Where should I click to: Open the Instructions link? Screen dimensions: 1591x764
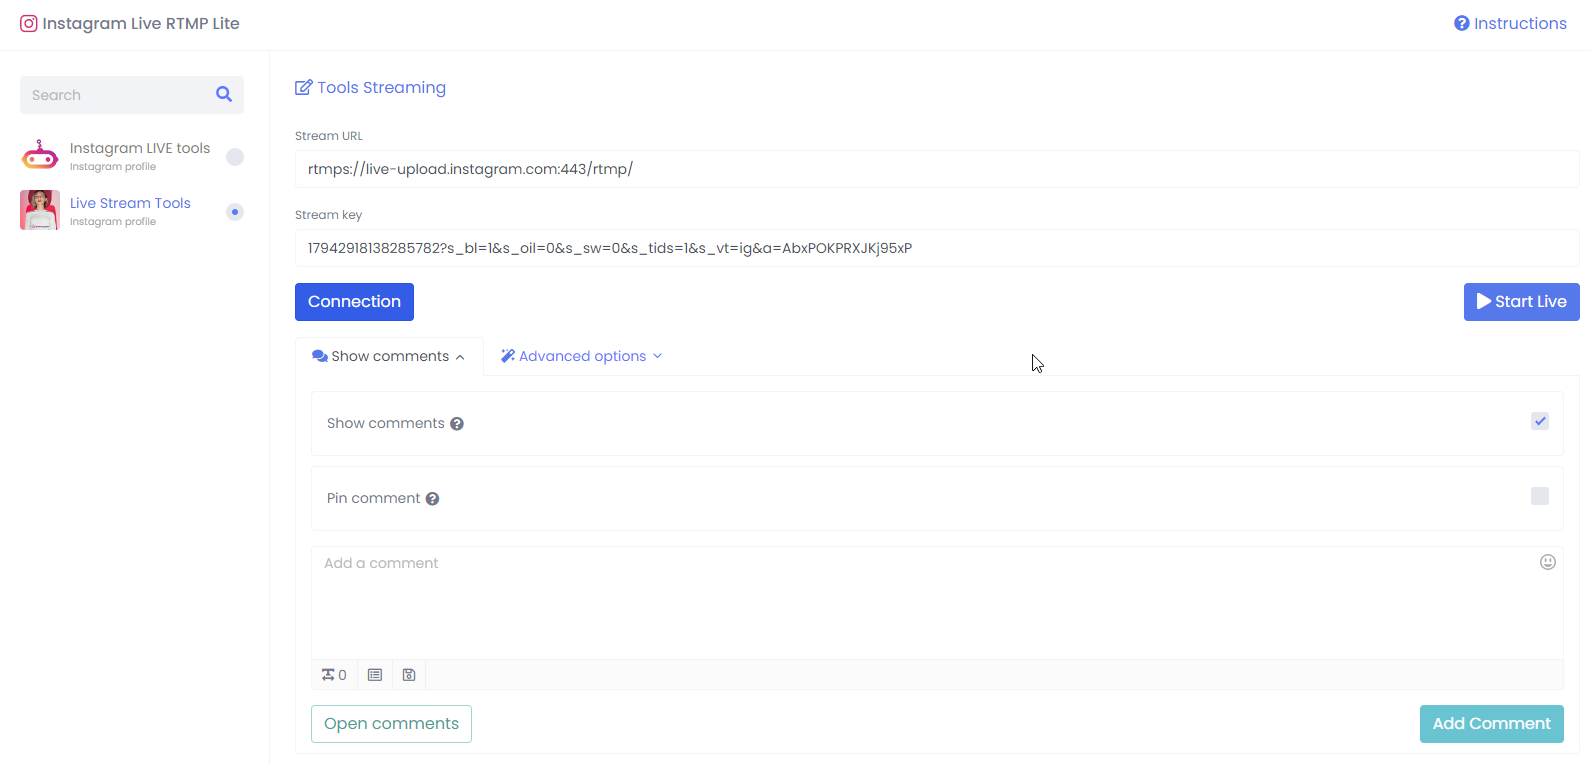coord(1510,23)
